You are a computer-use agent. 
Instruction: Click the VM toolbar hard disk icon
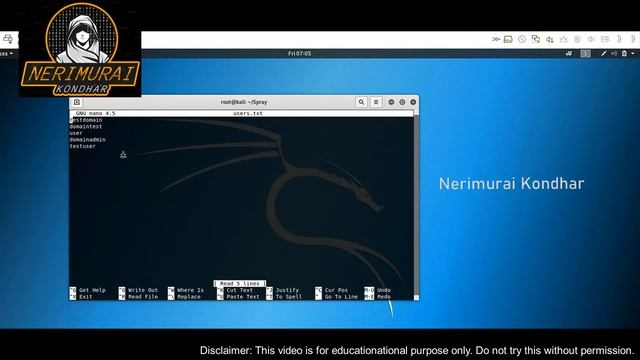click(x=508, y=39)
